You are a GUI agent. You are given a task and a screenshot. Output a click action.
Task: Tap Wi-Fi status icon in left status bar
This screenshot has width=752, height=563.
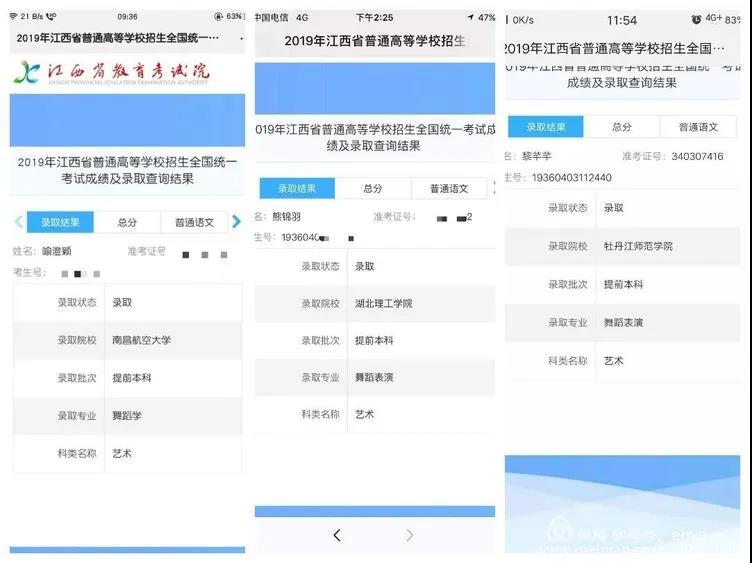(13, 16)
